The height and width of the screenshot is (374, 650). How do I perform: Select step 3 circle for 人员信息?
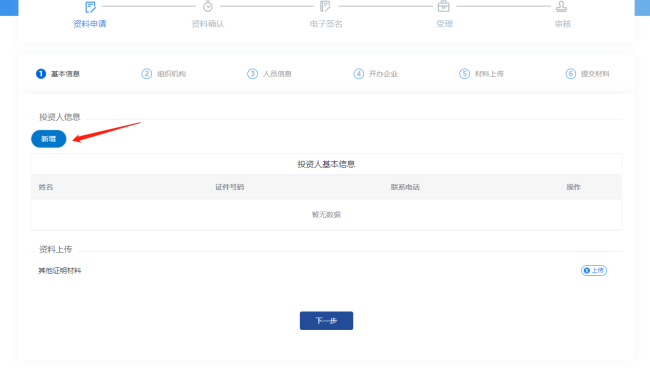tap(252, 74)
